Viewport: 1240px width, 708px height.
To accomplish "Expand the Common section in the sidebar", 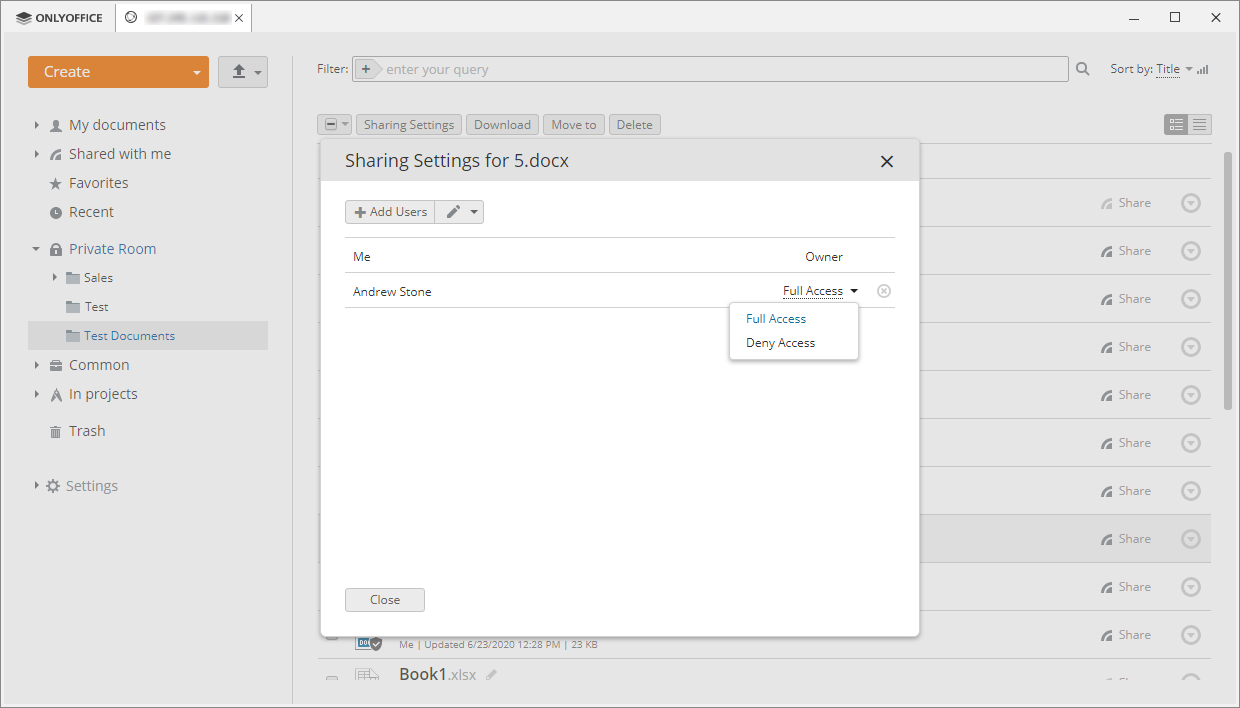I will (x=37, y=364).
